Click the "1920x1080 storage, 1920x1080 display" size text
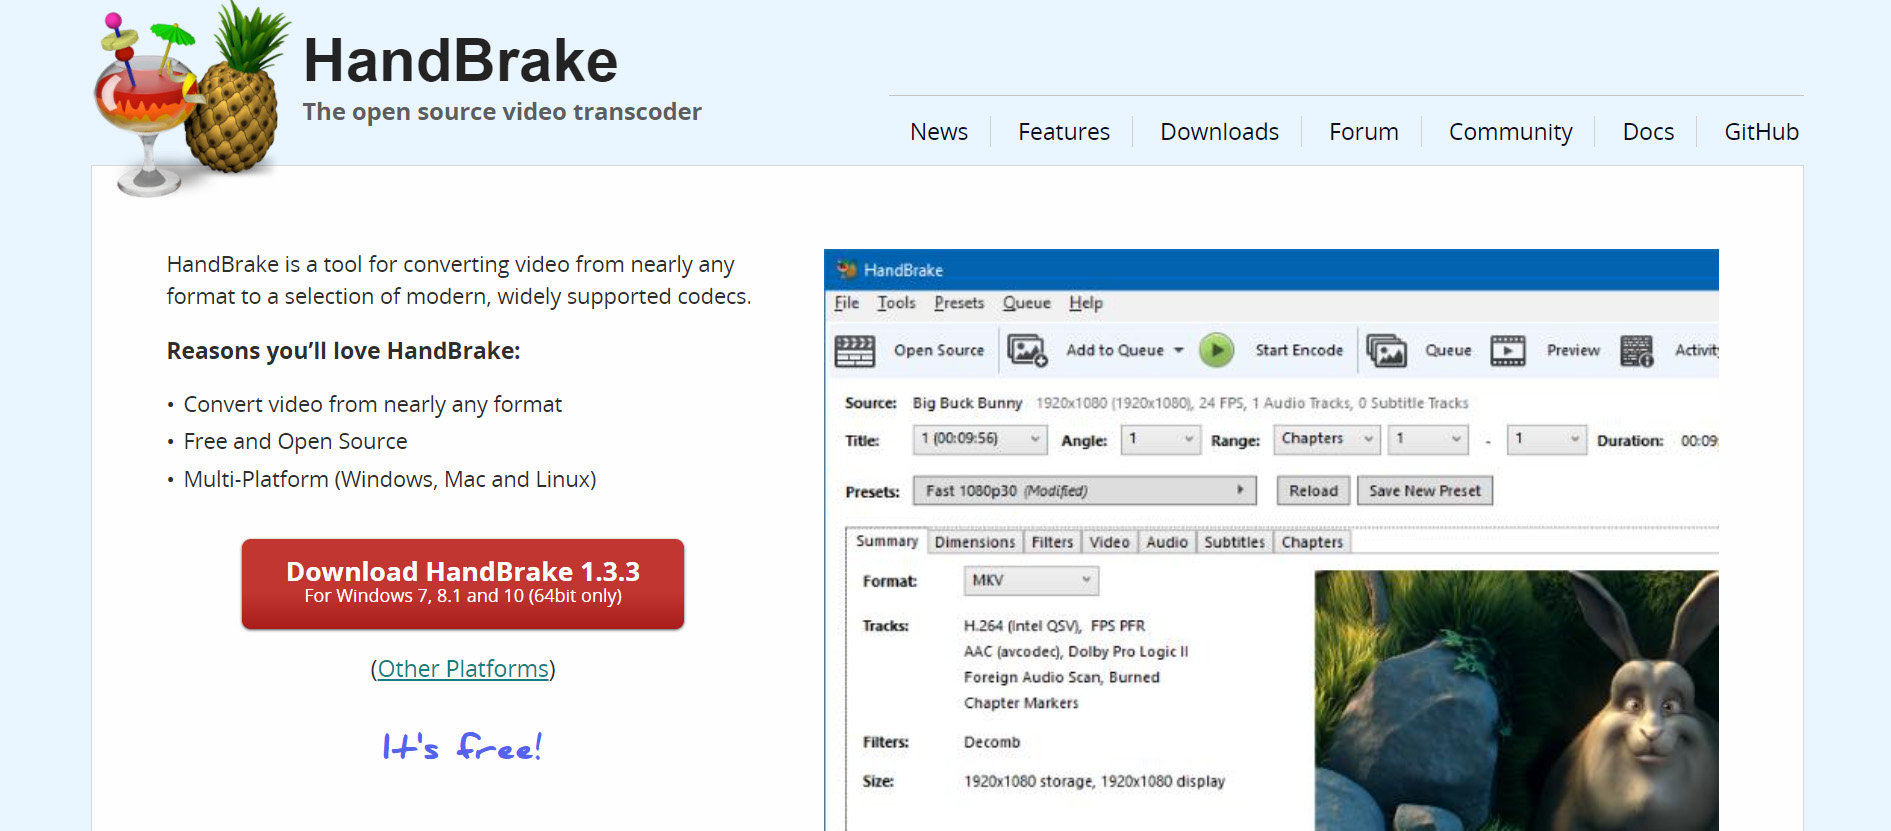This screenshot has width=1891, height=831. 1094,781
